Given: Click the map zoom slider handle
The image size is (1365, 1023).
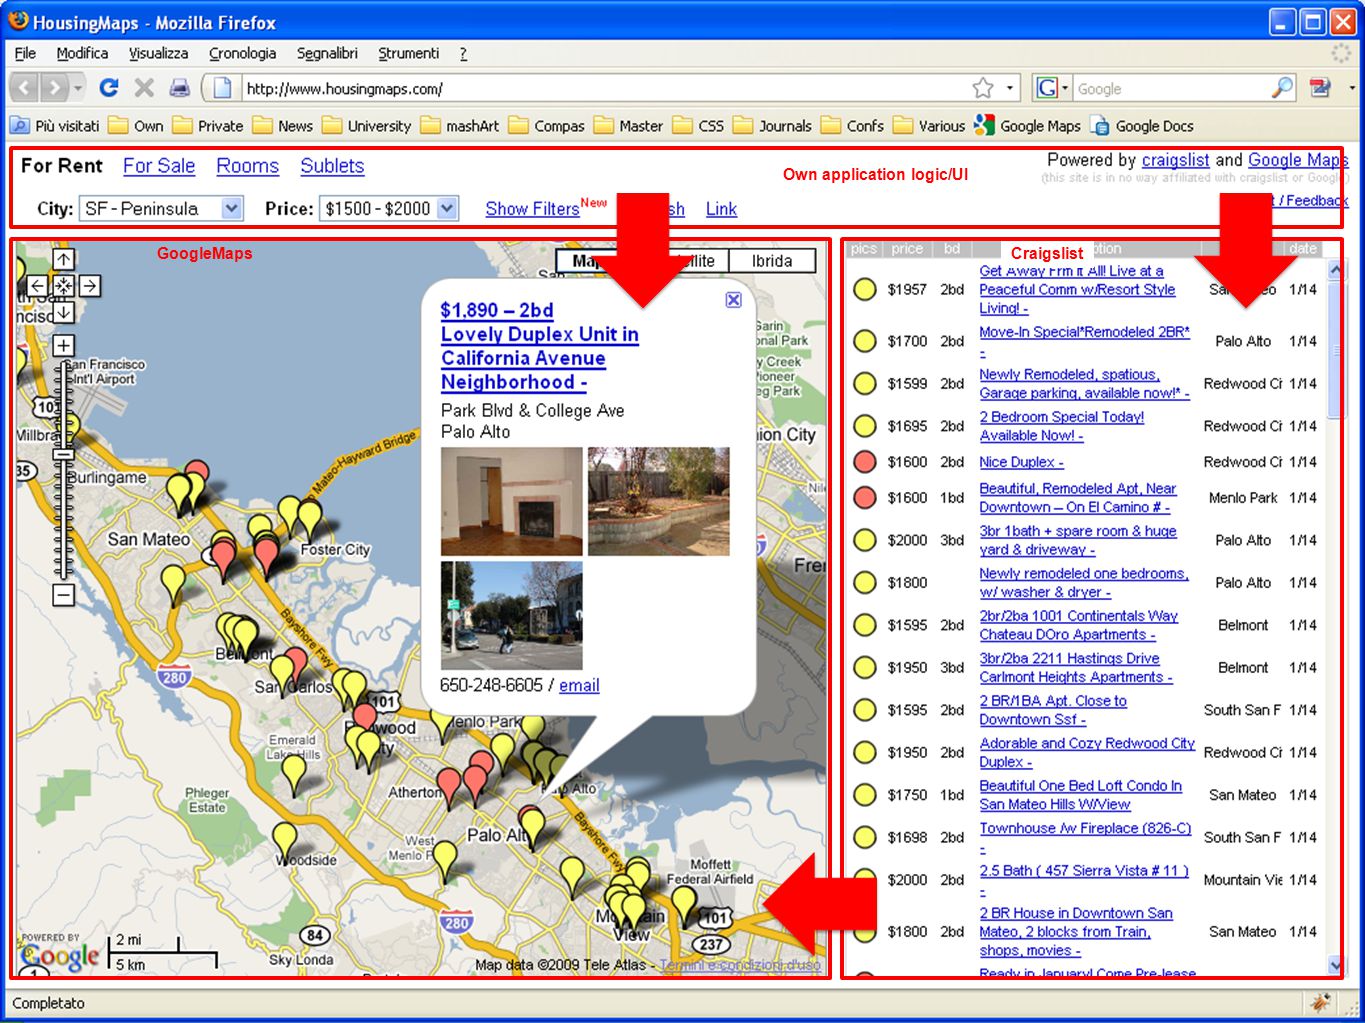Looking at the screenshot, I should [63, 455].
